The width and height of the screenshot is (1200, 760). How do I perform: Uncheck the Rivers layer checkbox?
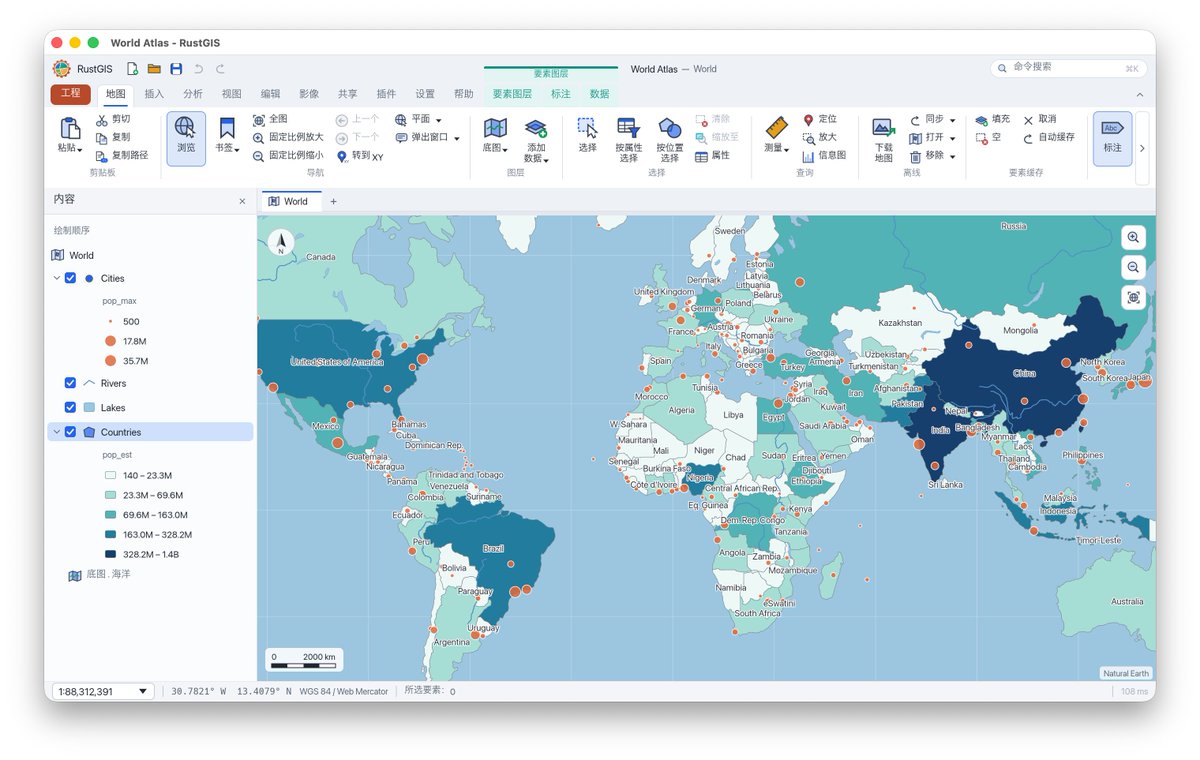(x=70, y=383)
